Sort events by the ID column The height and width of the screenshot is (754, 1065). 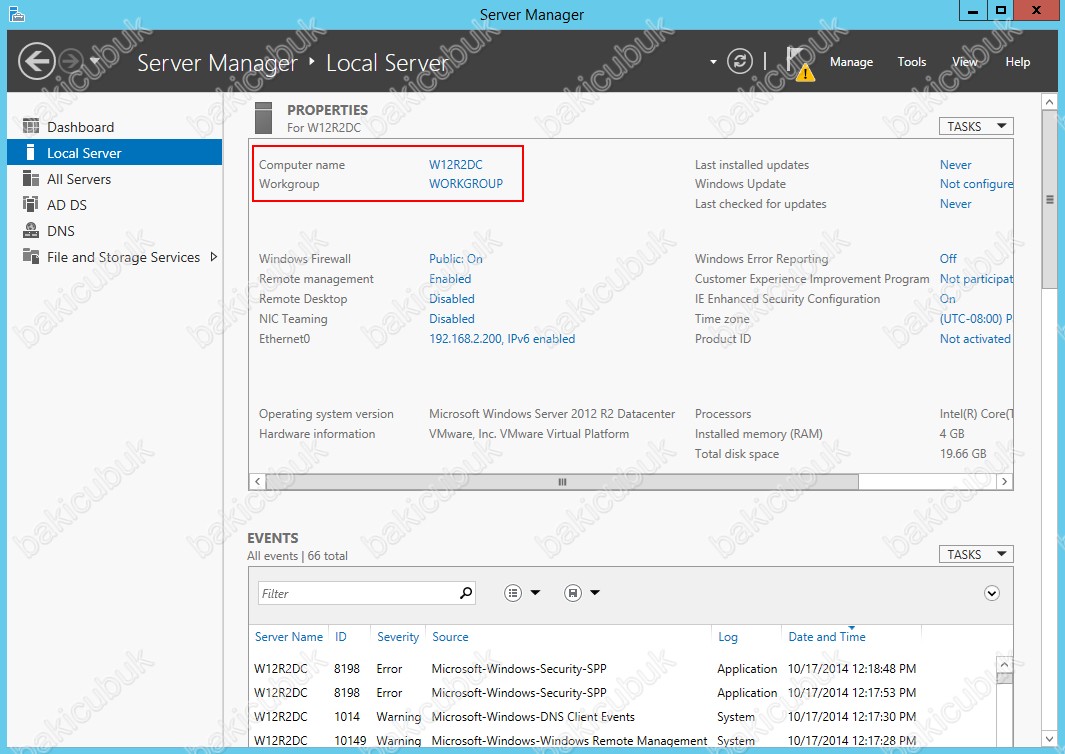341,636
